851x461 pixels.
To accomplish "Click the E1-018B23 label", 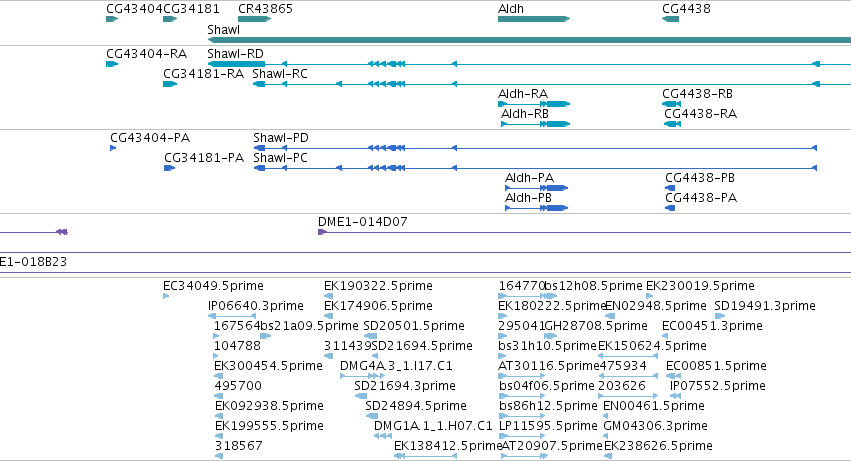I will click(33, 262).
